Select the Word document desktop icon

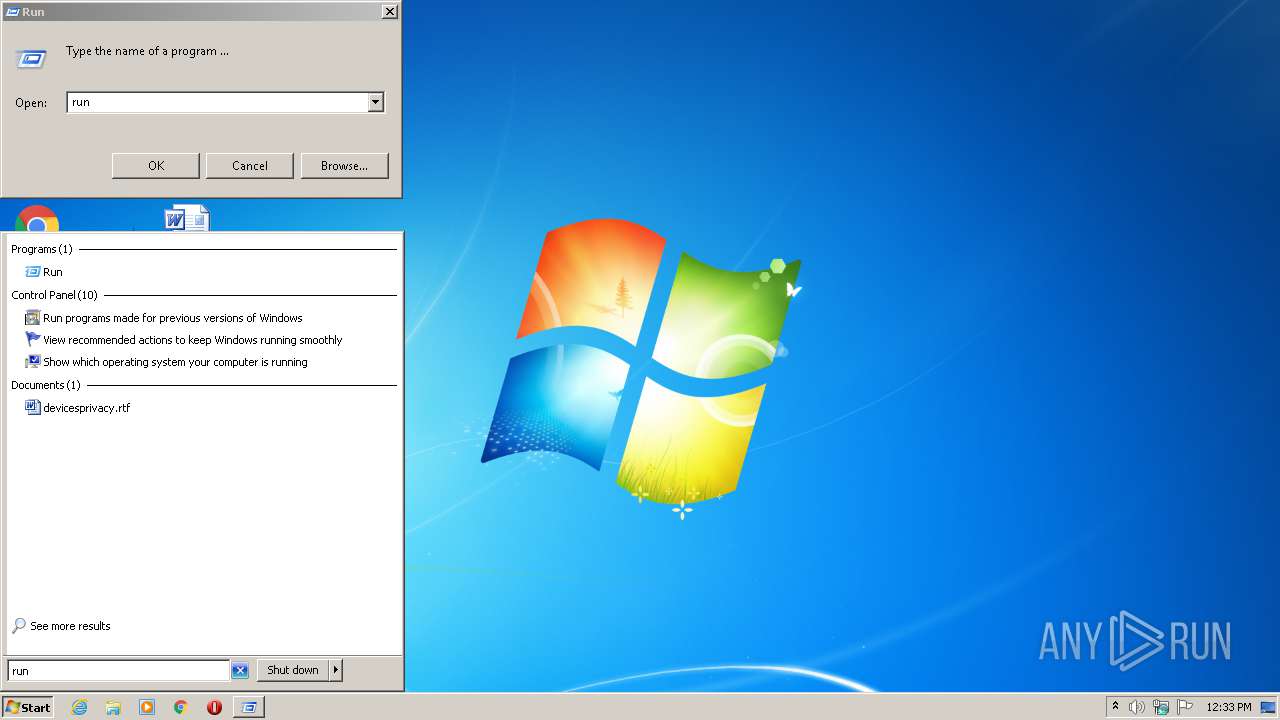187,218
